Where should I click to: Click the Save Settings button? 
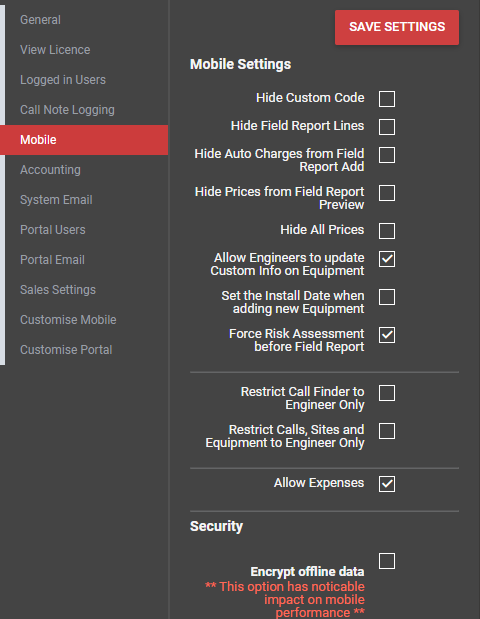(x=397, y=27)
